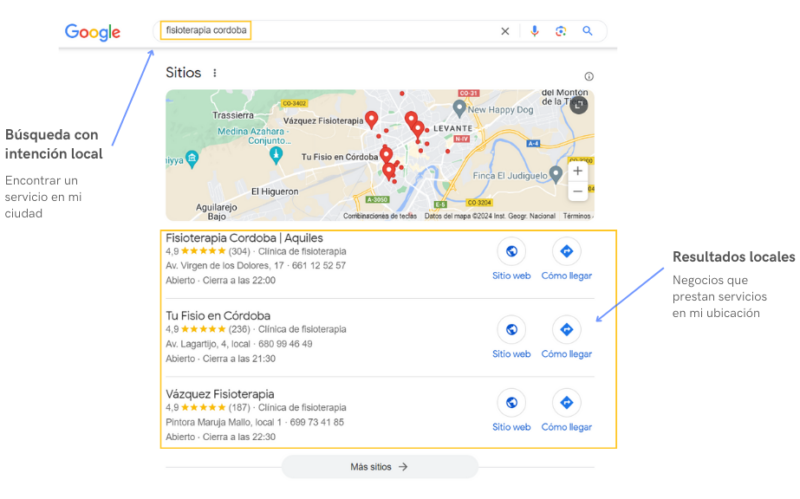This screenshot has height=499, width=800.
Task: Click the El Higueron label on the map
Action: click(x=274, y=192)
